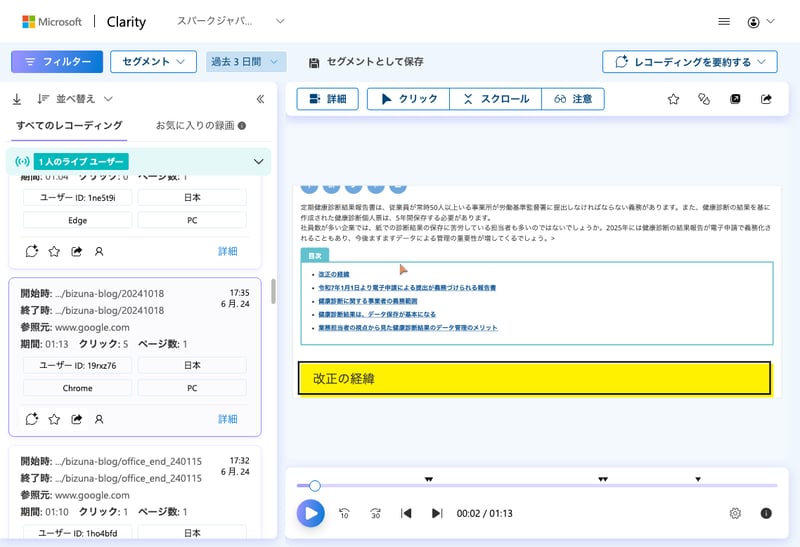Click 健康診断結果は、データ保存が基本になる link
The image size is (800, 547).
[x=377, y=314]
